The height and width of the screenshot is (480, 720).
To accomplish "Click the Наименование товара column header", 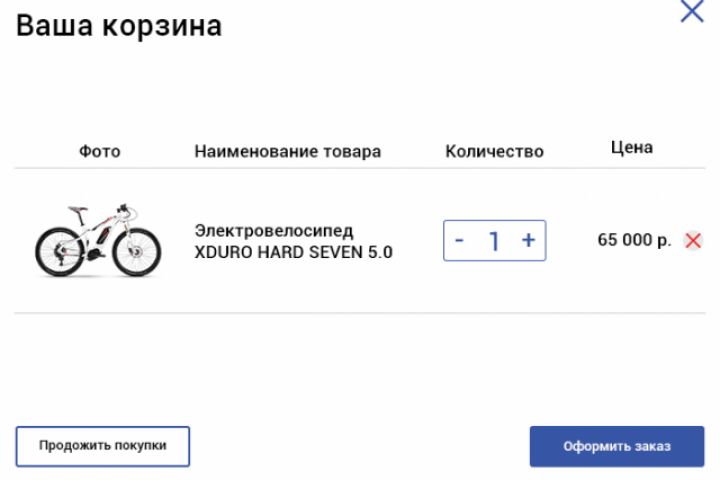I will click(287, 152).
